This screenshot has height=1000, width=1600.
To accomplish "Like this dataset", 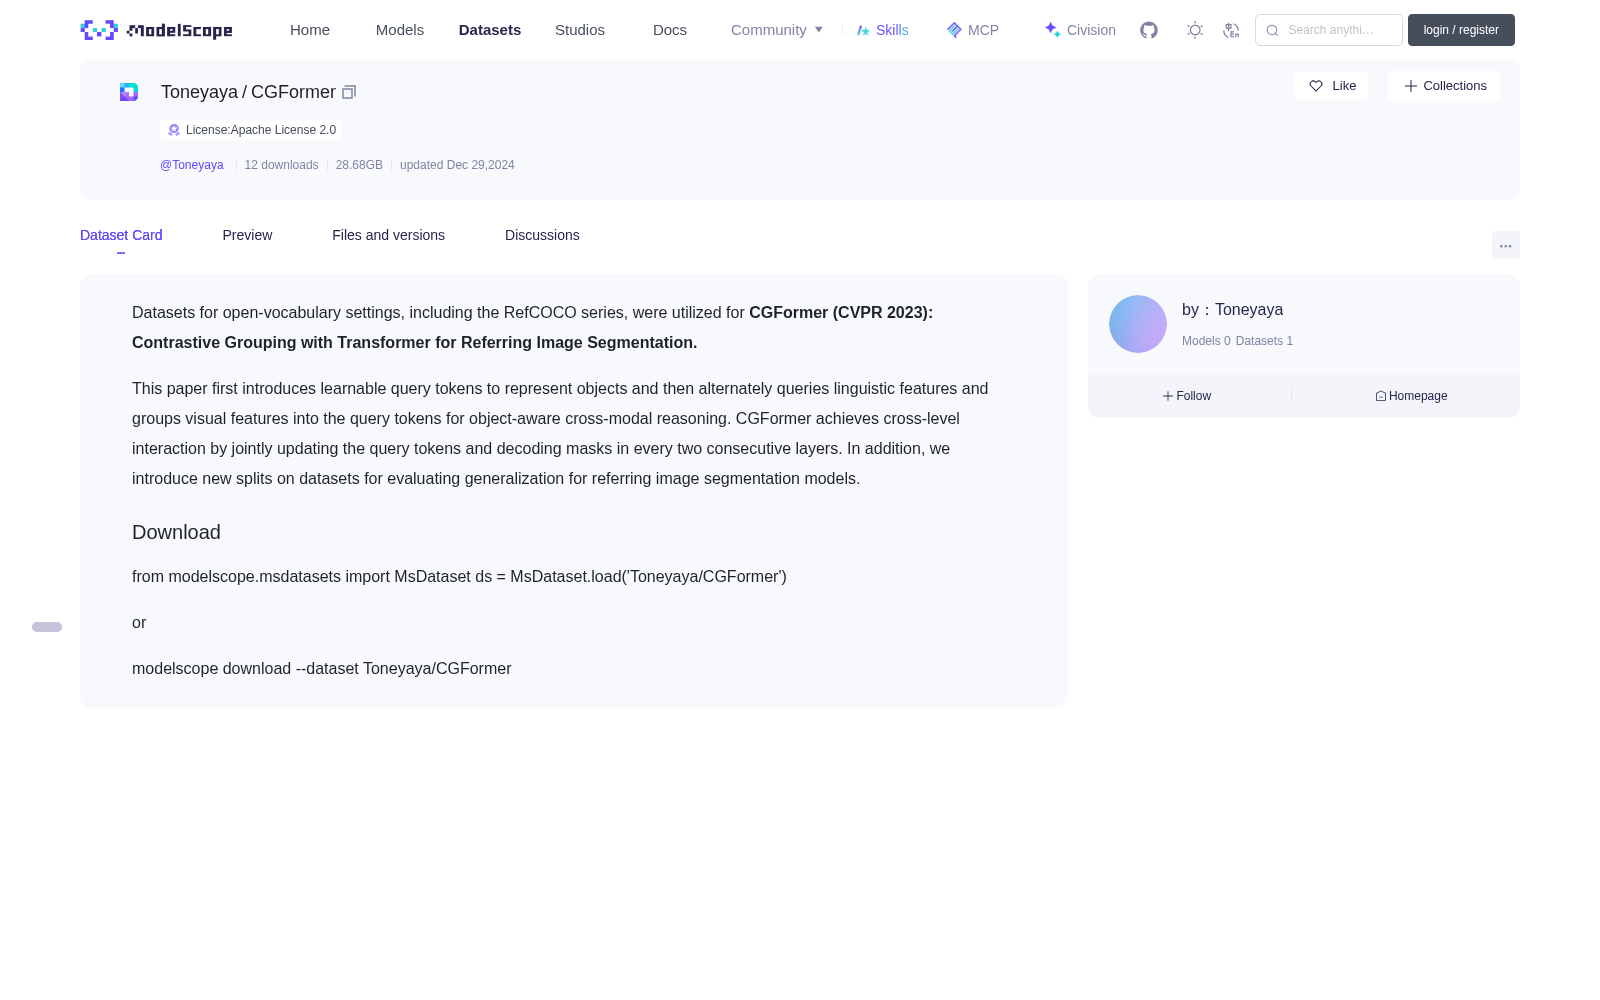I will [x=1331, y=86].
